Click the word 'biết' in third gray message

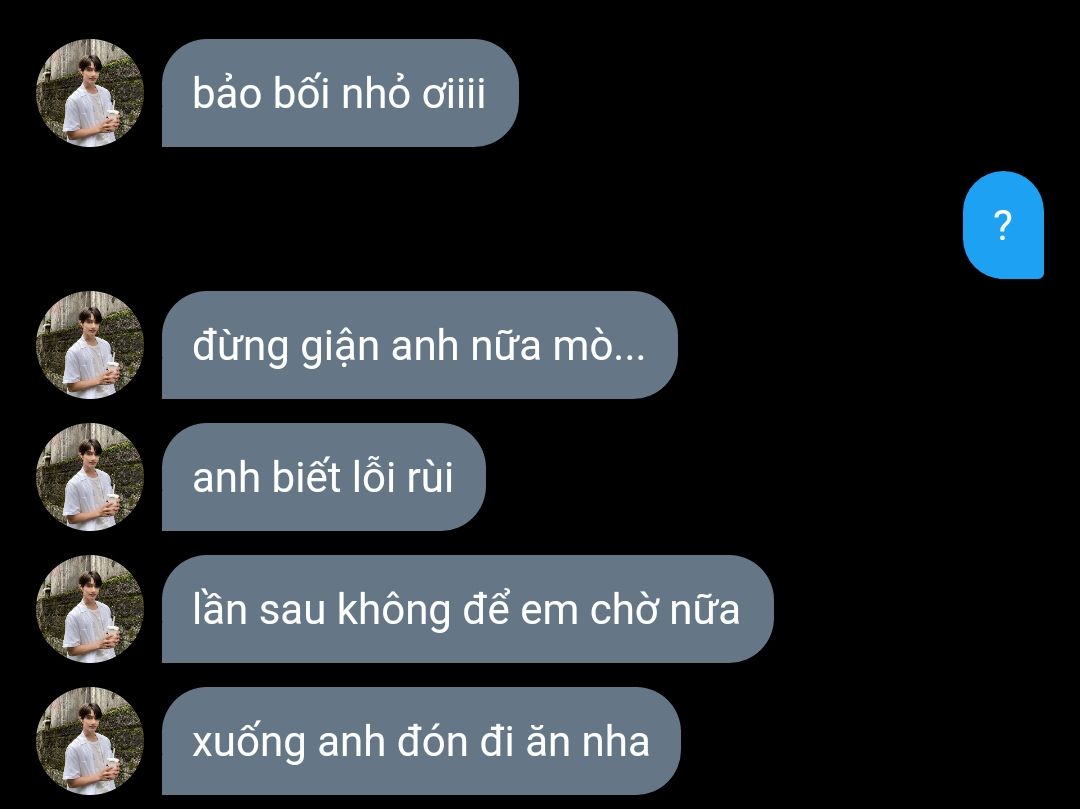(307, 476)
